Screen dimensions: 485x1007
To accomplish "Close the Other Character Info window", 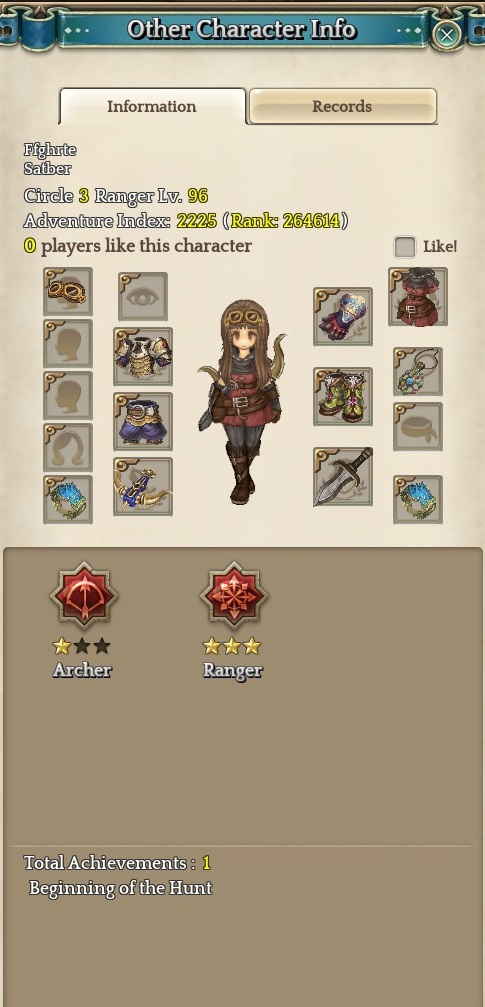I will [x=446, y=33].
